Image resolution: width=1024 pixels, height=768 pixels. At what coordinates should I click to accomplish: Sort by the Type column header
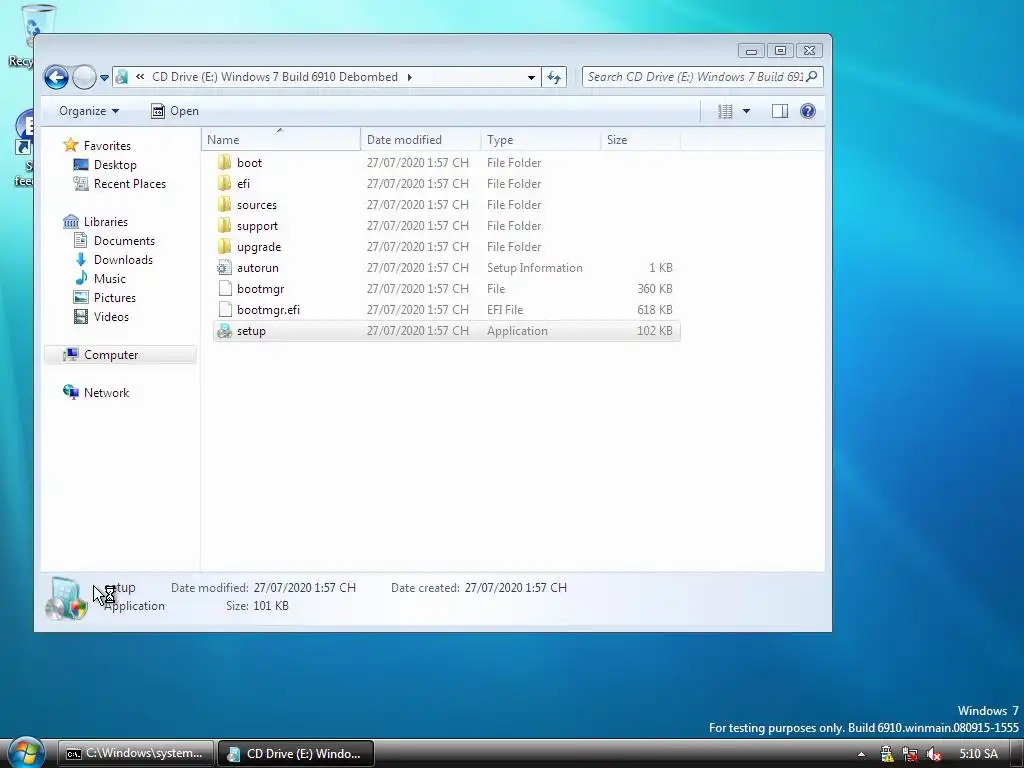tap(541, 140)
